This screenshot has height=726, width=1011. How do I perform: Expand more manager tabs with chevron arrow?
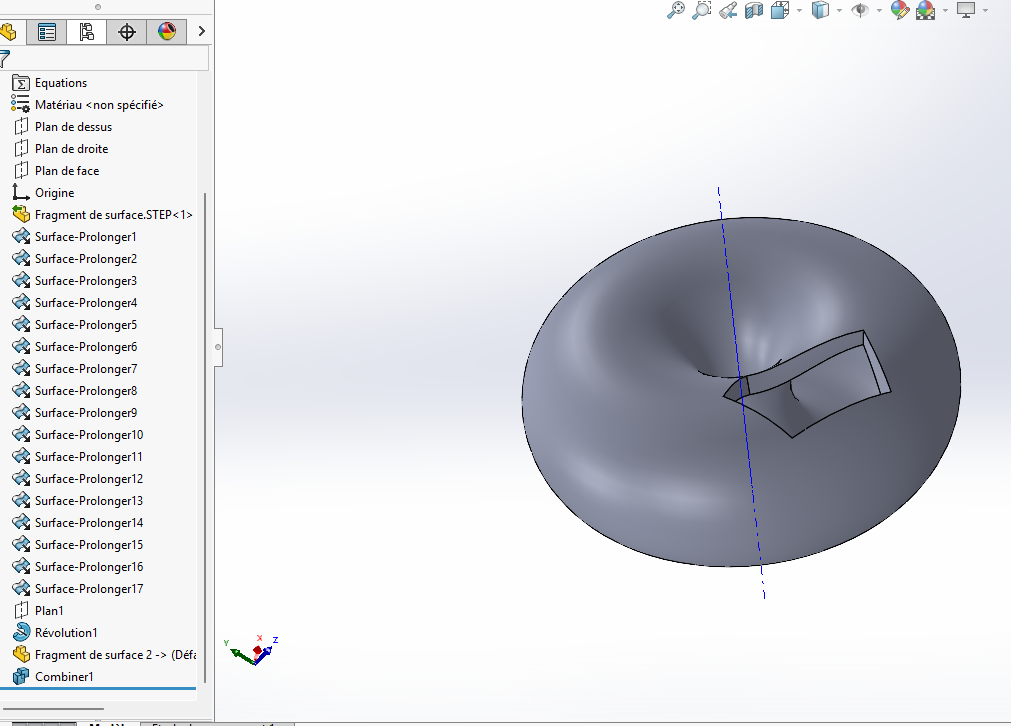coord(202,31)
